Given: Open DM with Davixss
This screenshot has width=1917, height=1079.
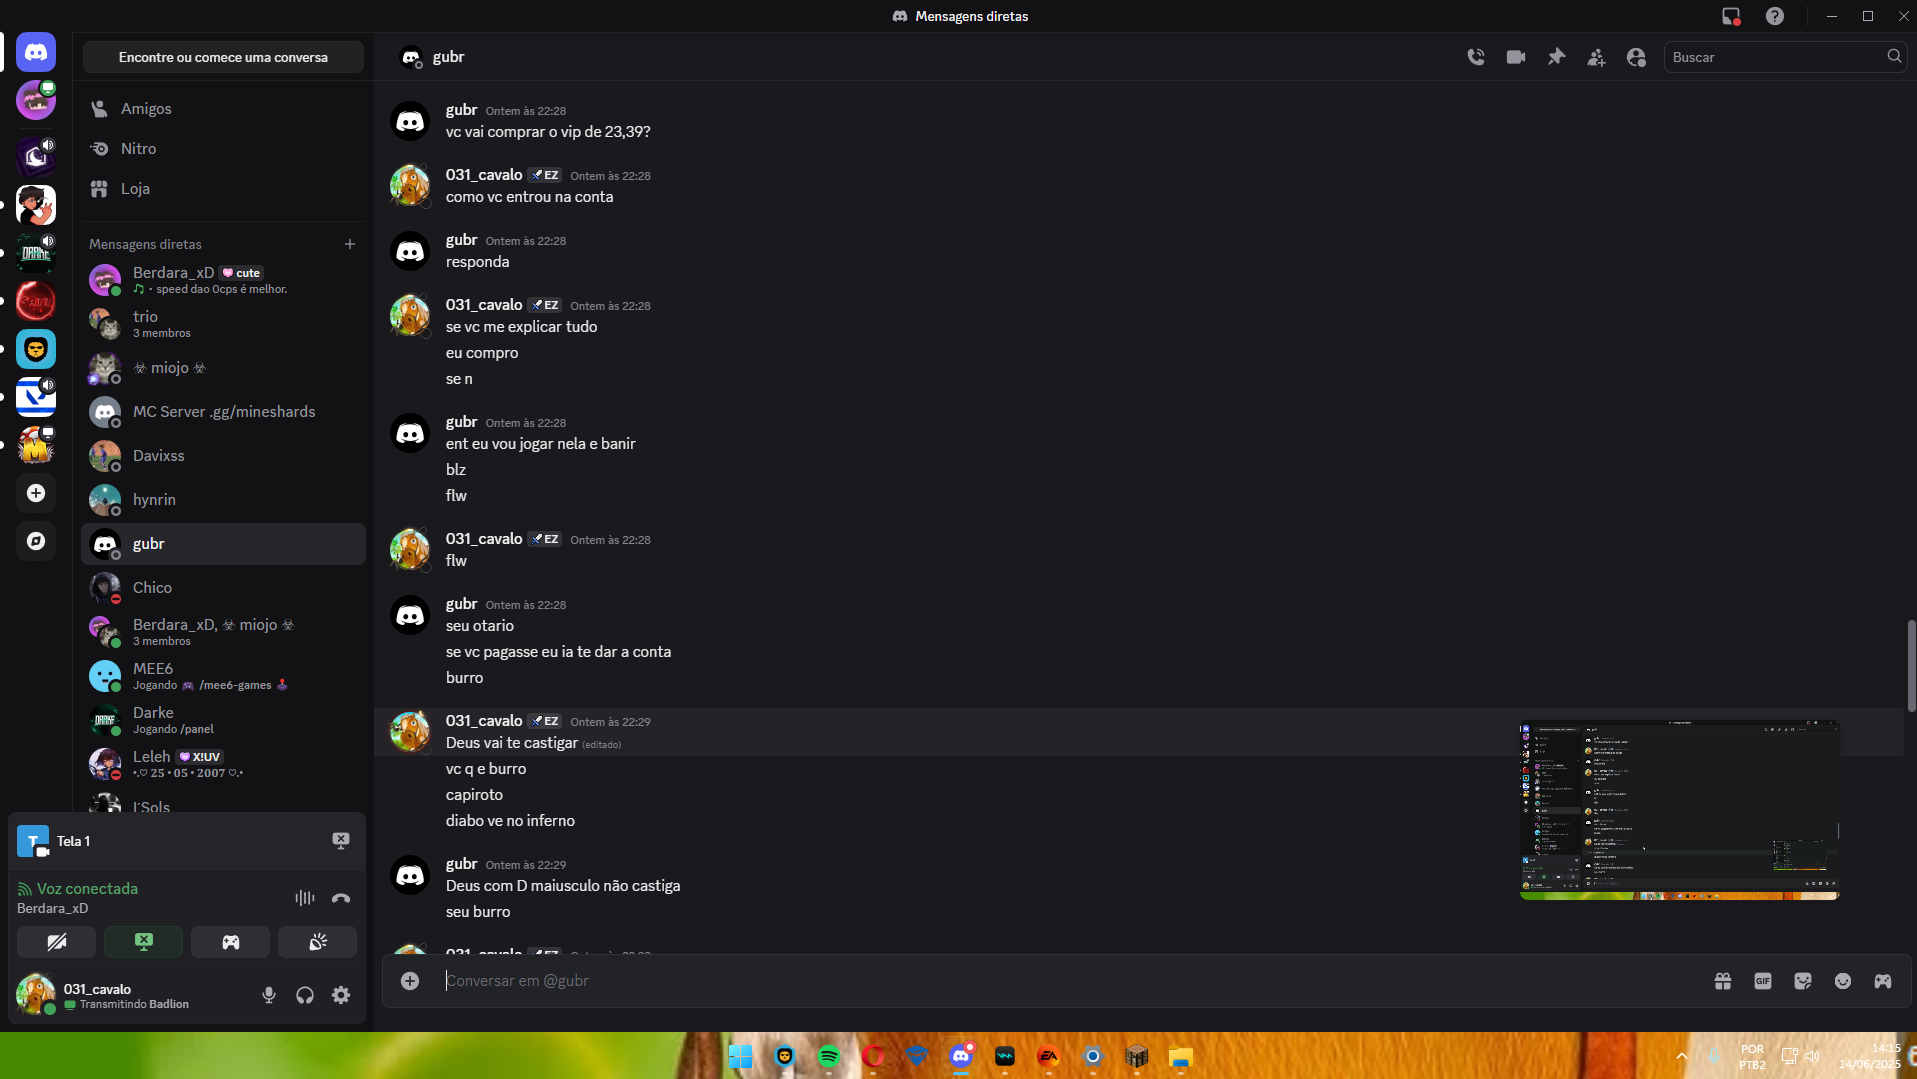Looking at the screenshot, I should coord(223,456).
